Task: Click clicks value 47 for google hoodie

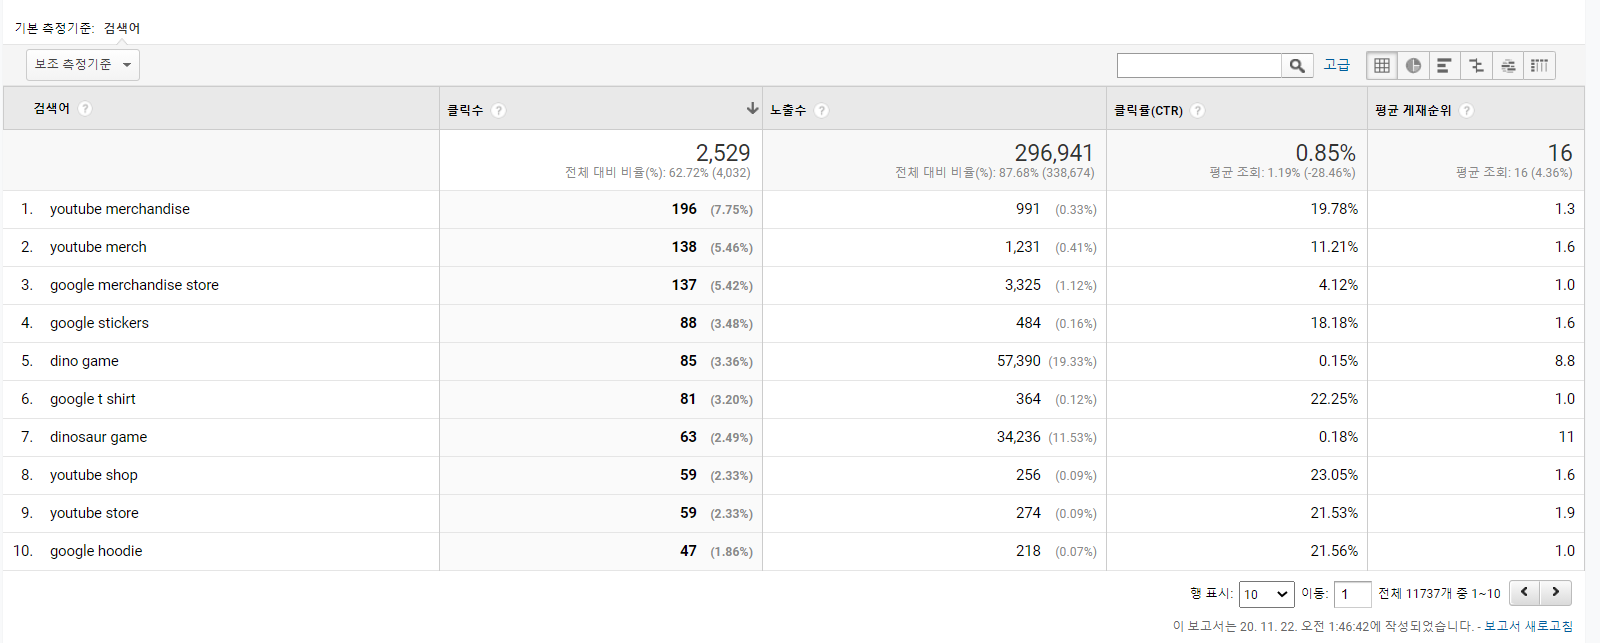Action: point(688,551)
